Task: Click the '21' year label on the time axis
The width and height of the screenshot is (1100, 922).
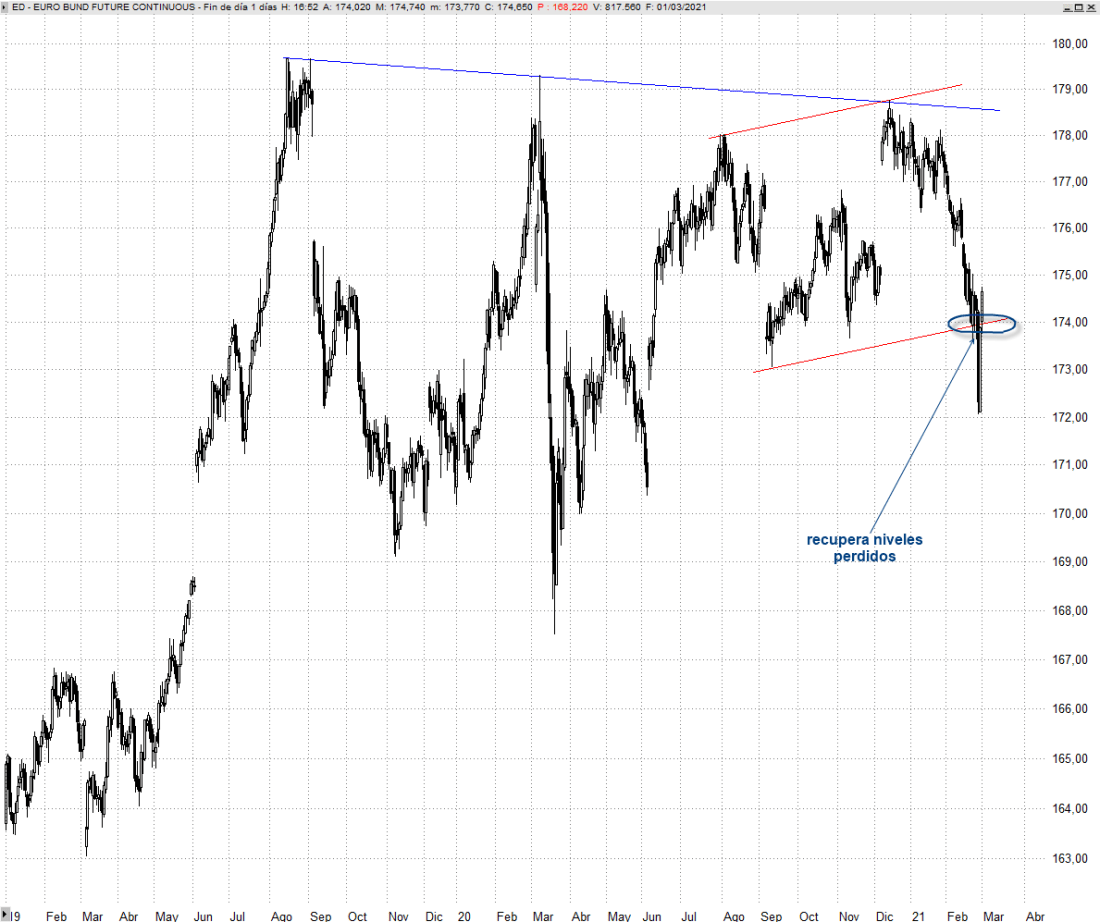Action: 920,915
